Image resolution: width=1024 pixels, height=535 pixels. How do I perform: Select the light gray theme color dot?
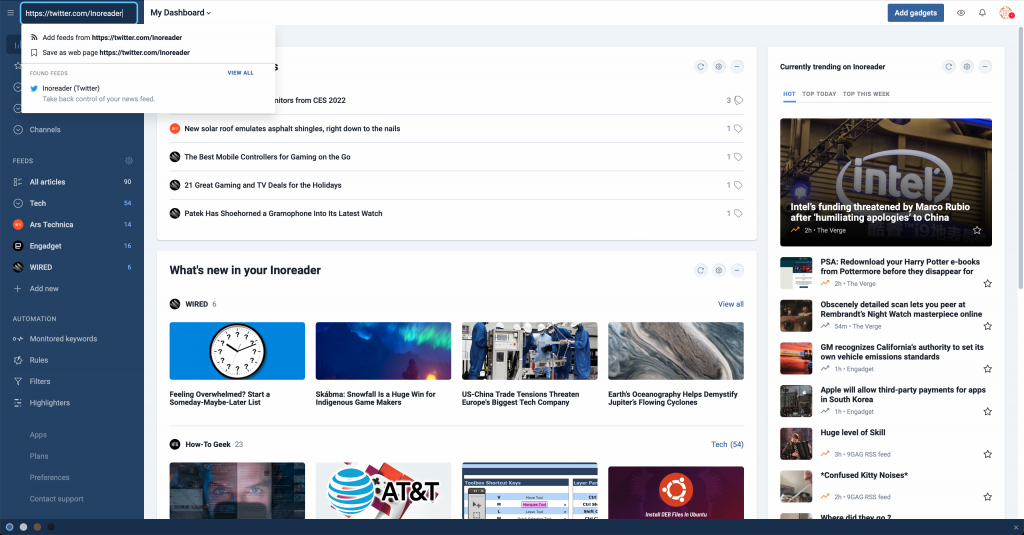click(x=24, y=527)
